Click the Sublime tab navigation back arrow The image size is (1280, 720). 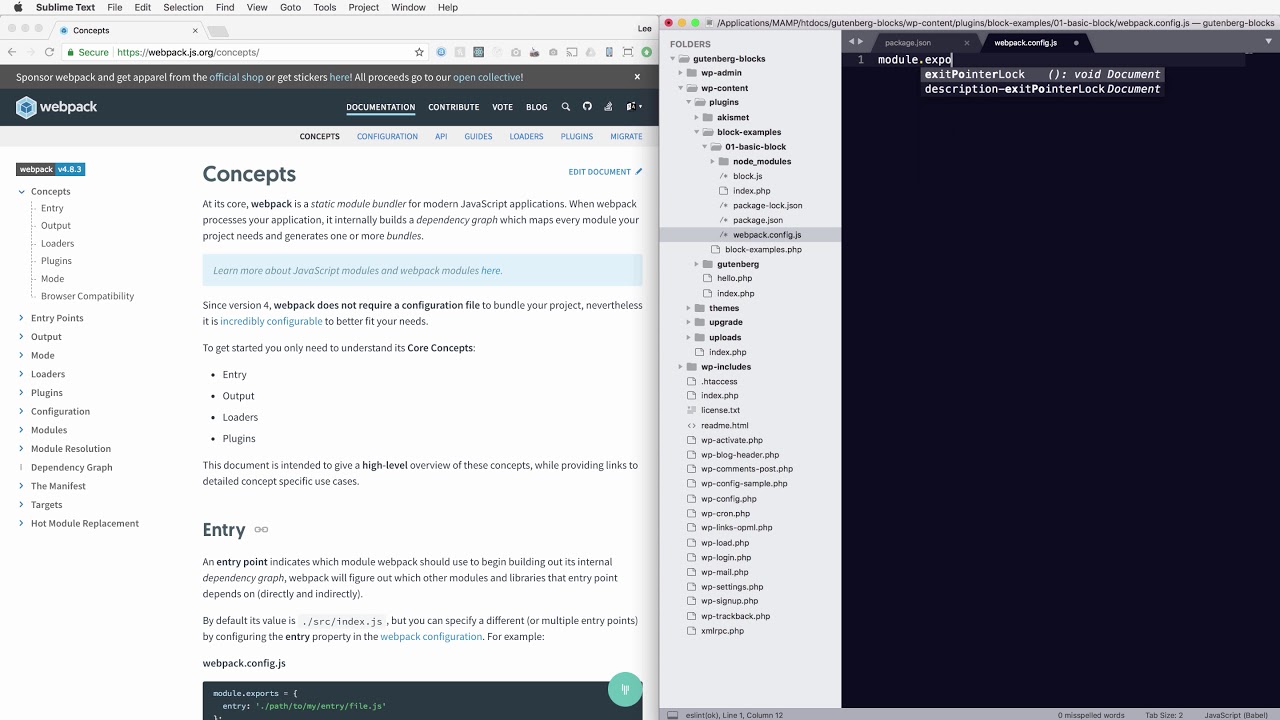(851, 42)
